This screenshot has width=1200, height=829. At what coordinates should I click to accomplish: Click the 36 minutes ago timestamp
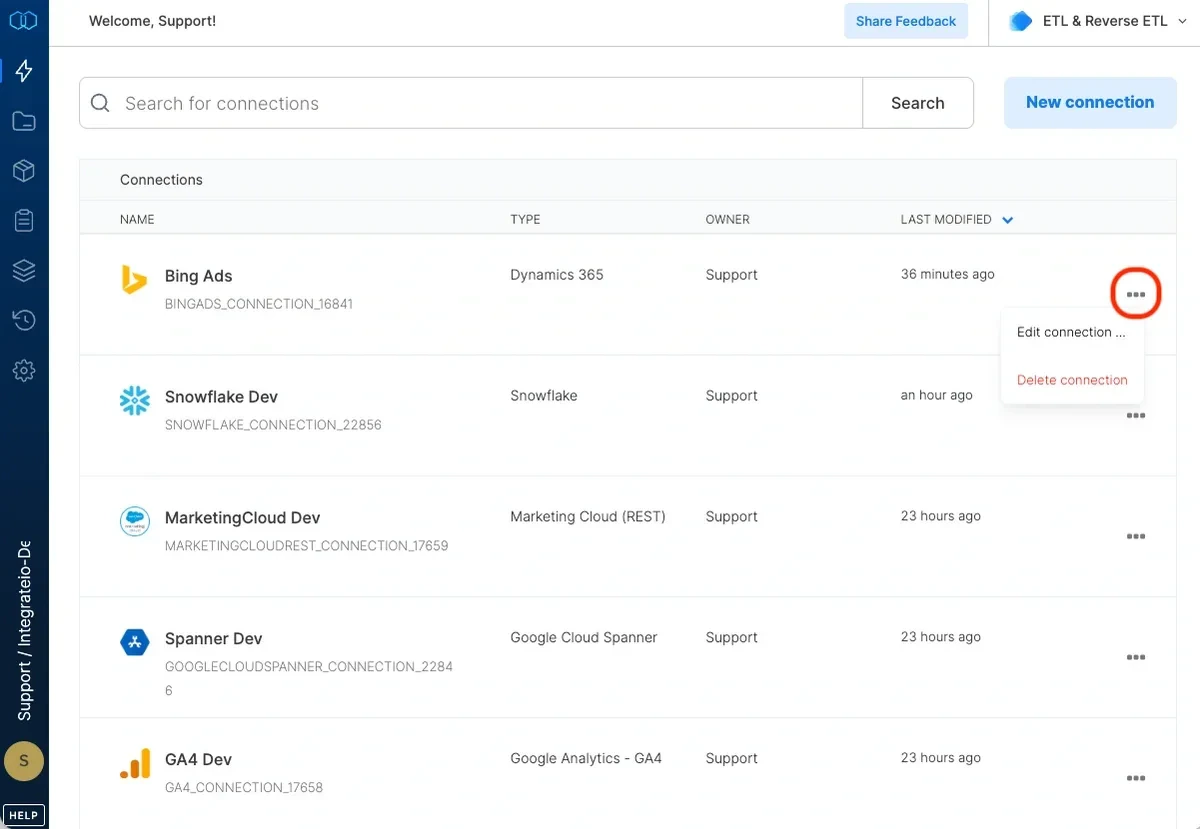click(x=948, y=274)
